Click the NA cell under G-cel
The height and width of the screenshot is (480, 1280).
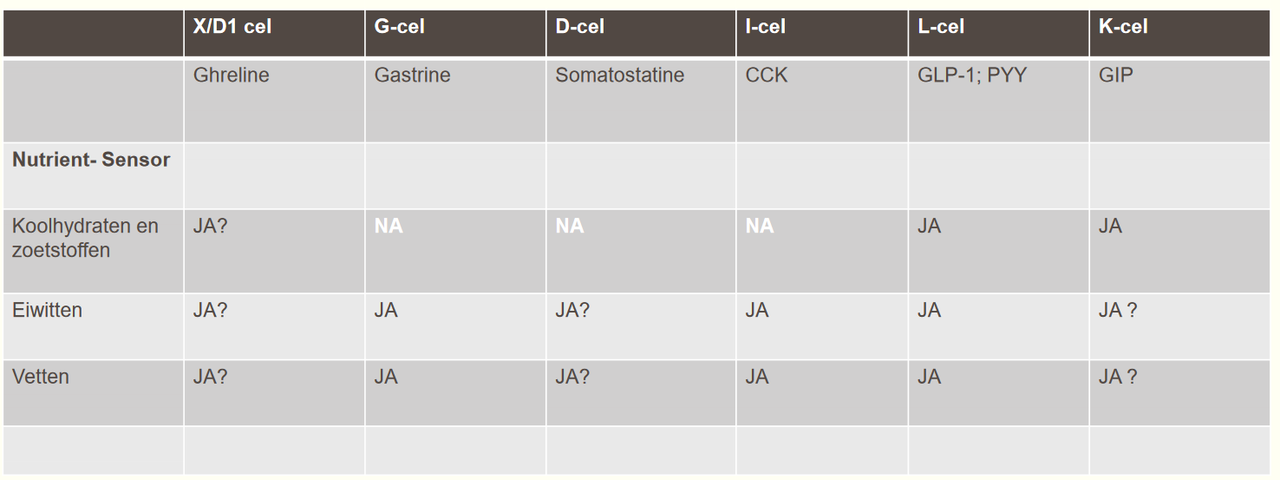[388, 227]
